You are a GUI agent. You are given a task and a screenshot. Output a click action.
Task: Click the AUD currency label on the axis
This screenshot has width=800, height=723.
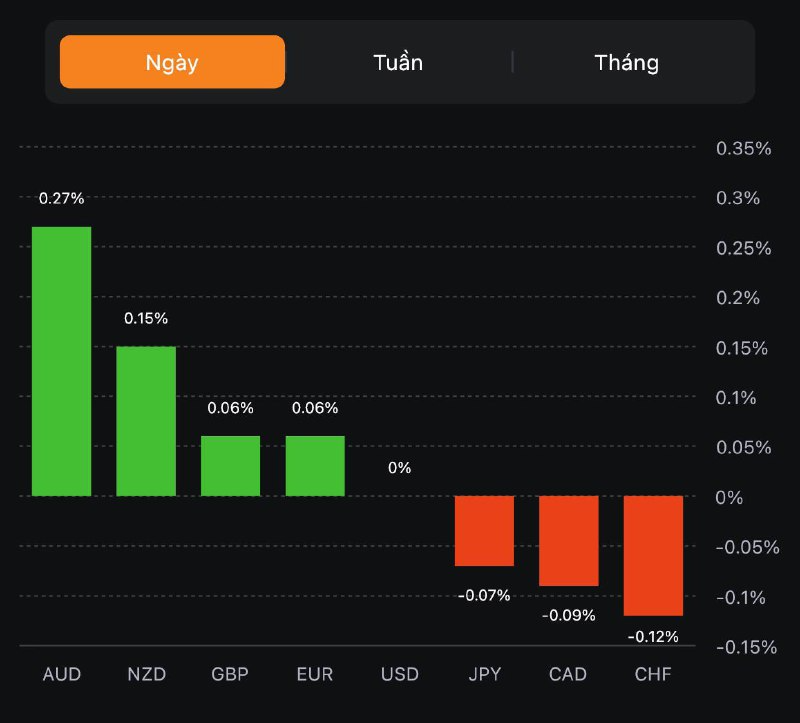click(61, 674)
